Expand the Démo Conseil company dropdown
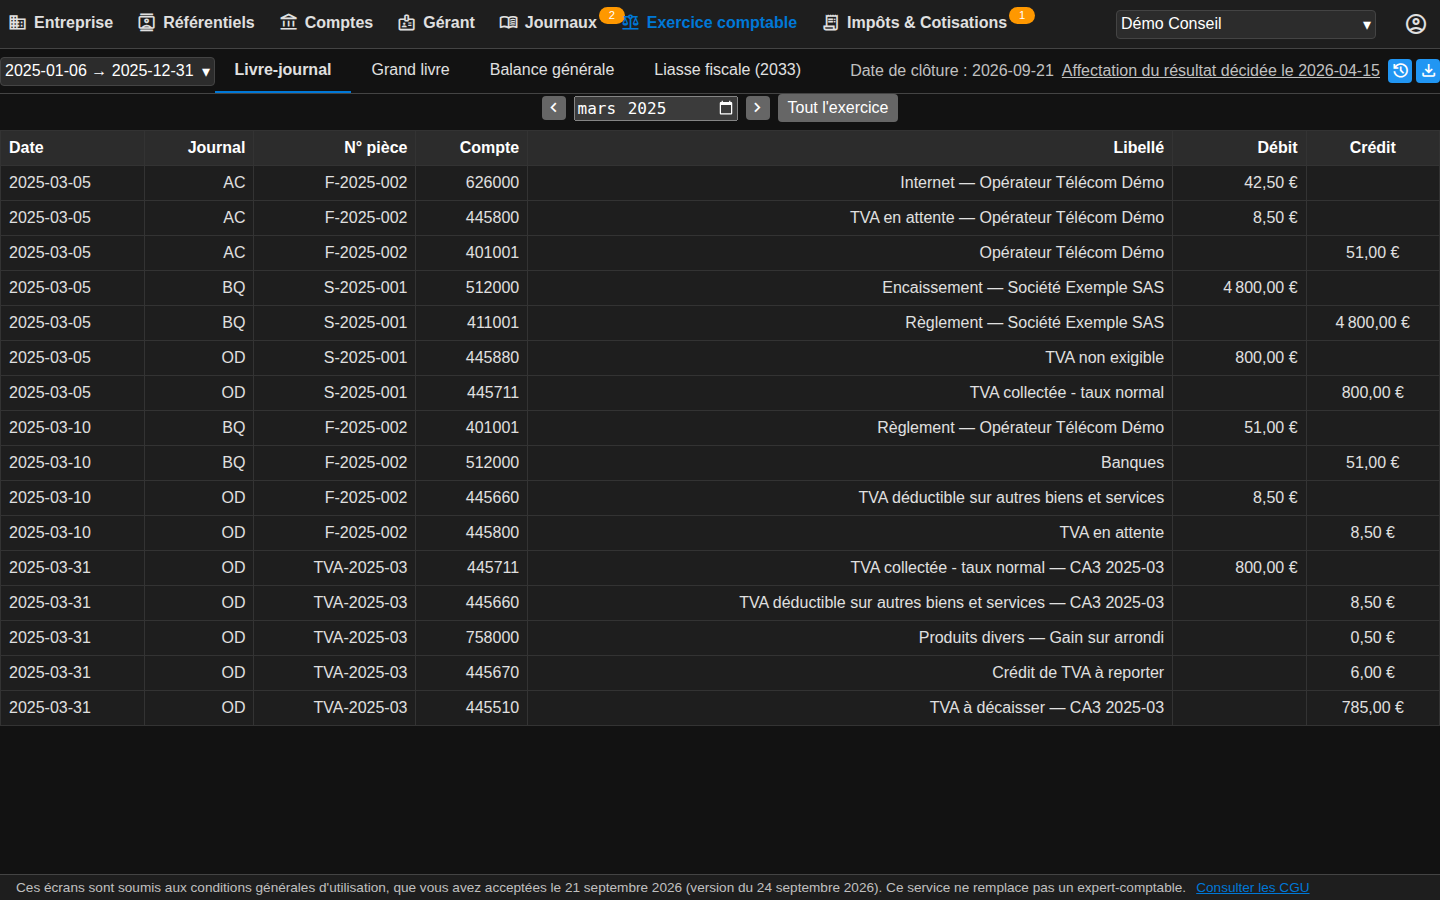1440x900 pixels. pyautogui.click(x=1245, y=24)
